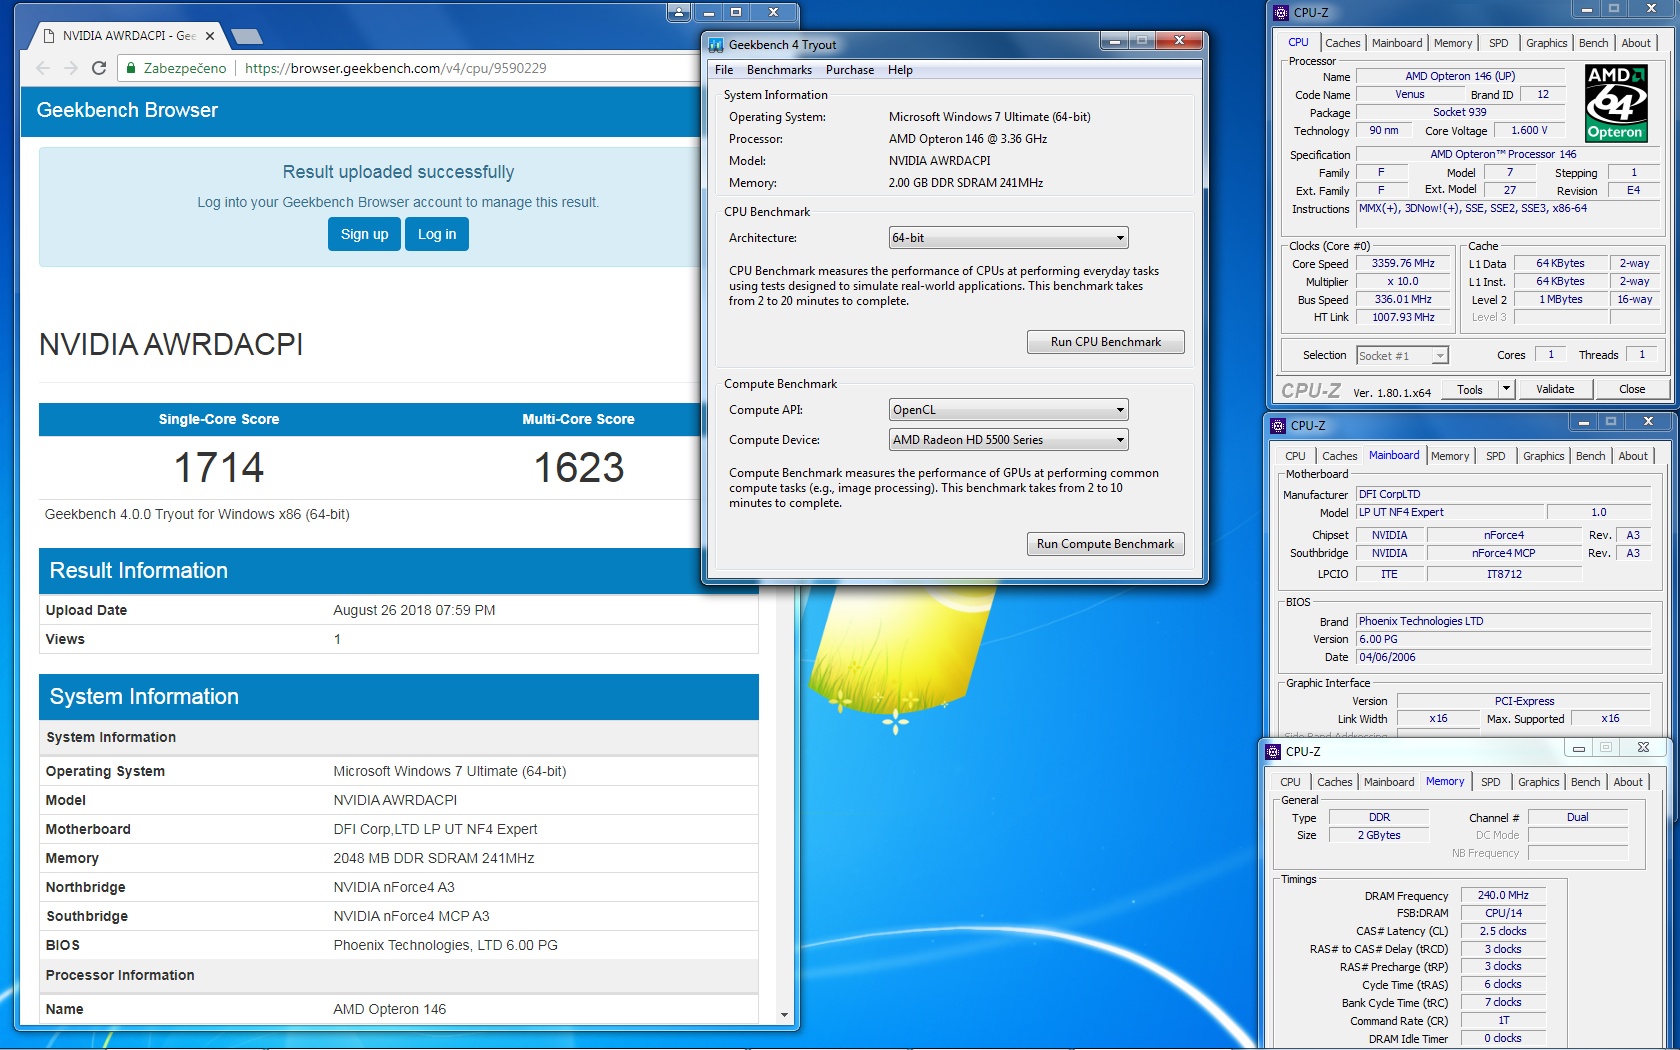The width and height of the screenshot is (1680, 1050).
Task: Select About tab in Memory CPU-Z window
Action: [1628, 782]
